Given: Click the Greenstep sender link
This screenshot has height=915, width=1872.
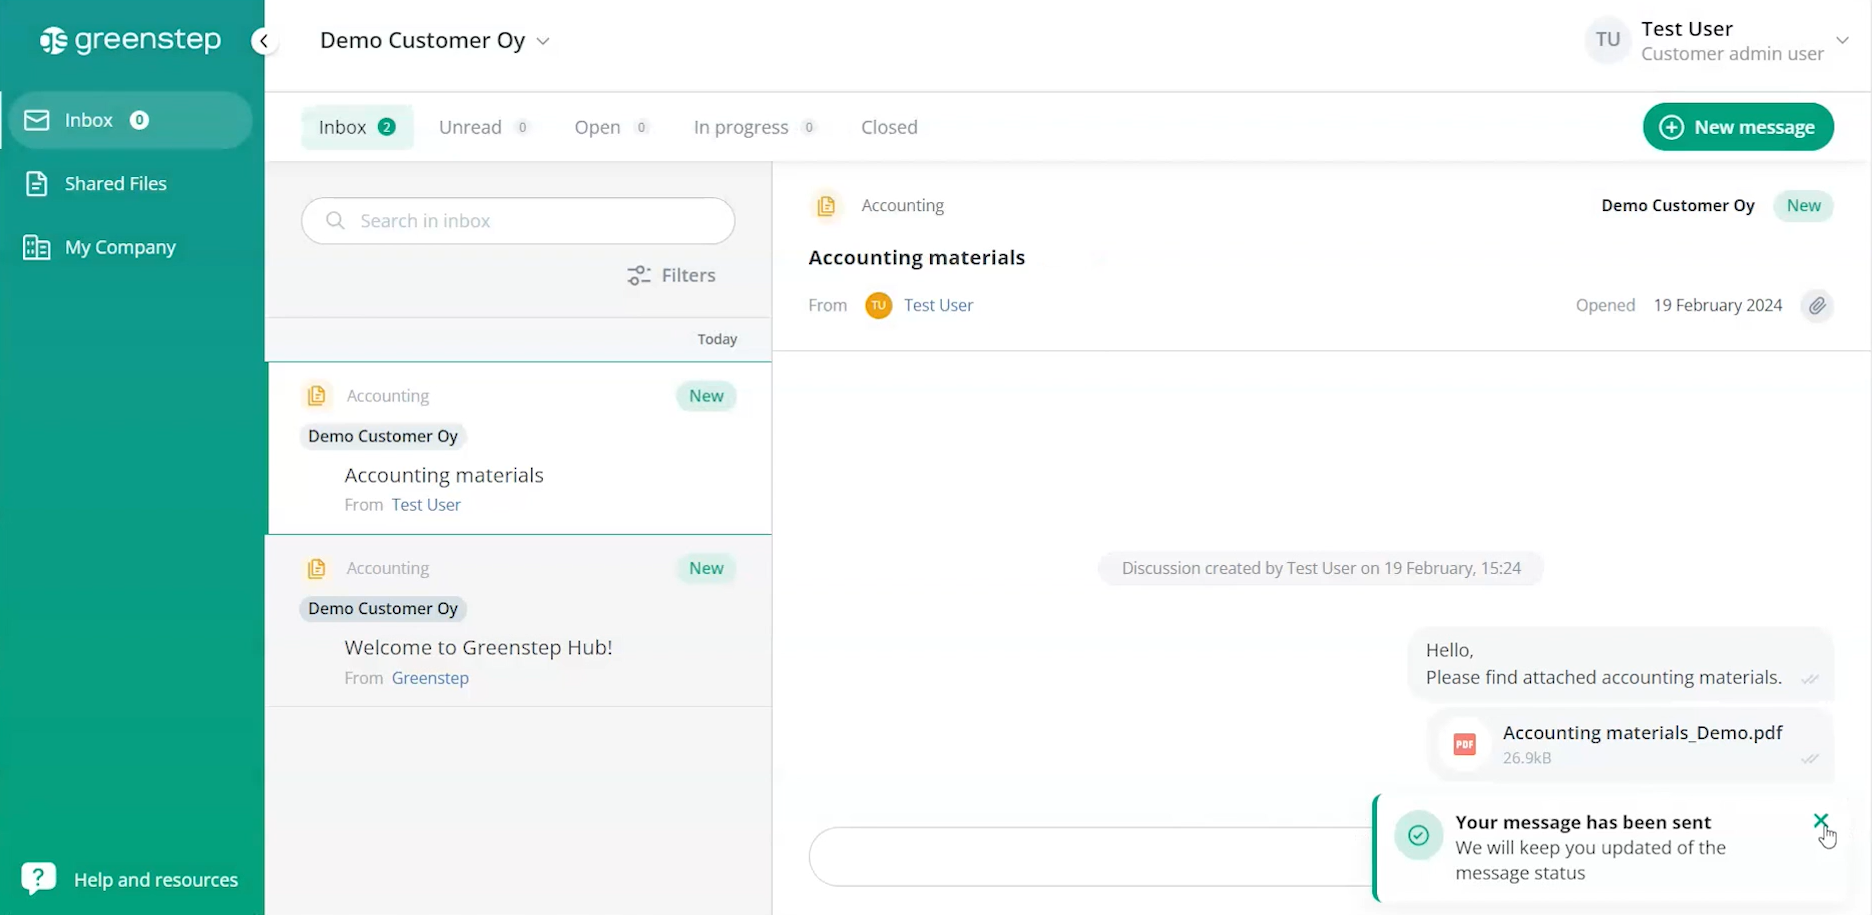Looking at the screenshot, I should click(430, 678).
